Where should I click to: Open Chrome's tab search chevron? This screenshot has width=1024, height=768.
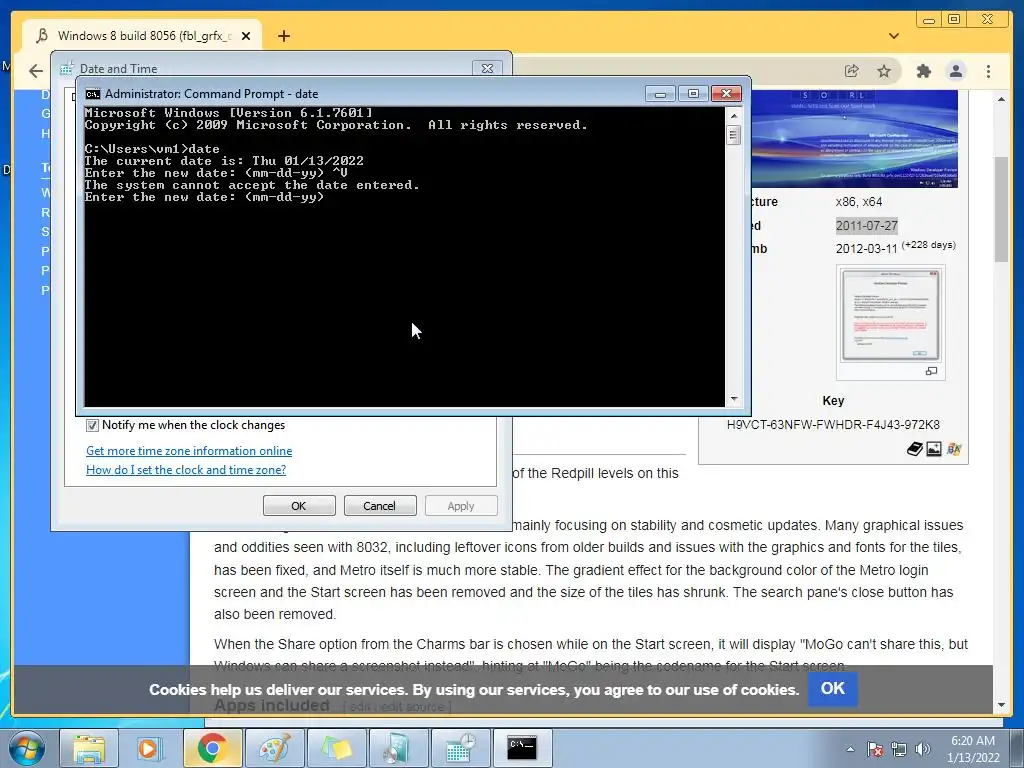[894, 36]
